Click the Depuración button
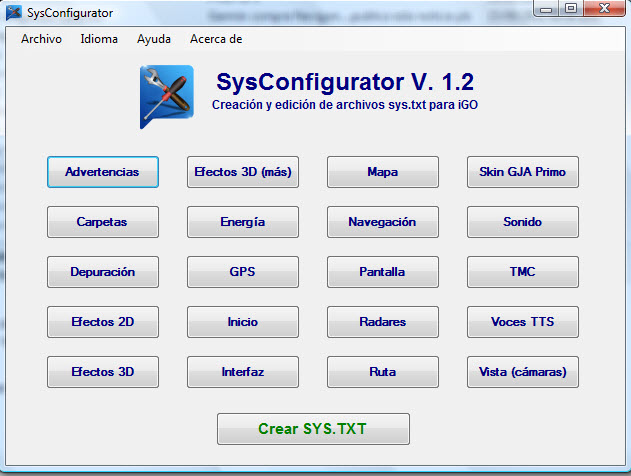Image resolution: width=631 pixels, height=476 pixels. pos(103,272)
